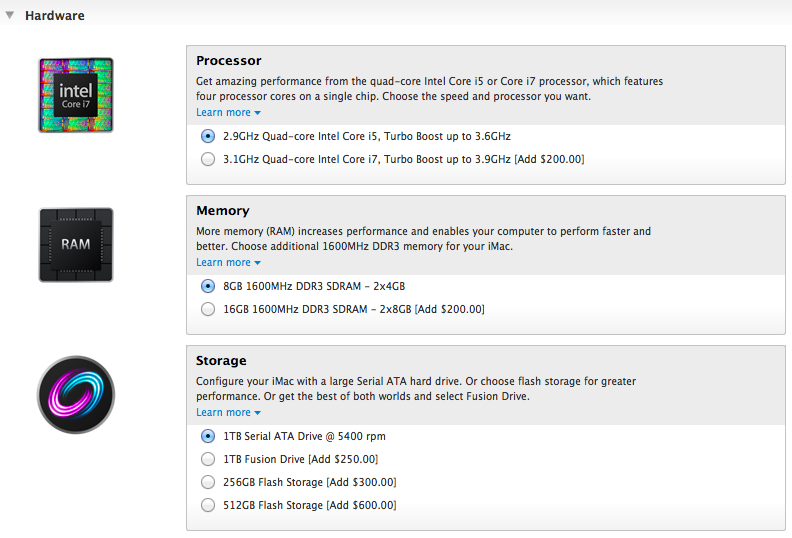Screen dimensions: 792x538
Task: Click the Storage heading text
Action: pyautogui.click(x=221, y=361)
